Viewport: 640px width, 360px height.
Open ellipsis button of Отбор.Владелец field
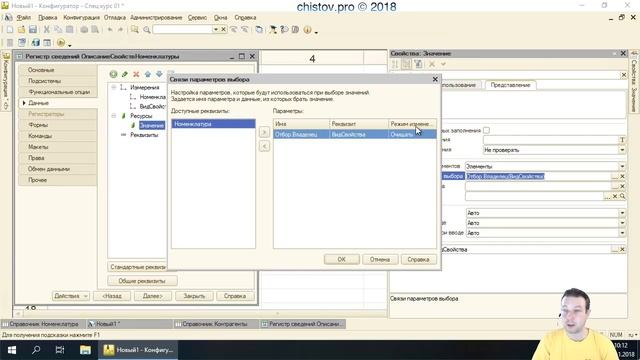pyautogui.click(x=615, y=176)
